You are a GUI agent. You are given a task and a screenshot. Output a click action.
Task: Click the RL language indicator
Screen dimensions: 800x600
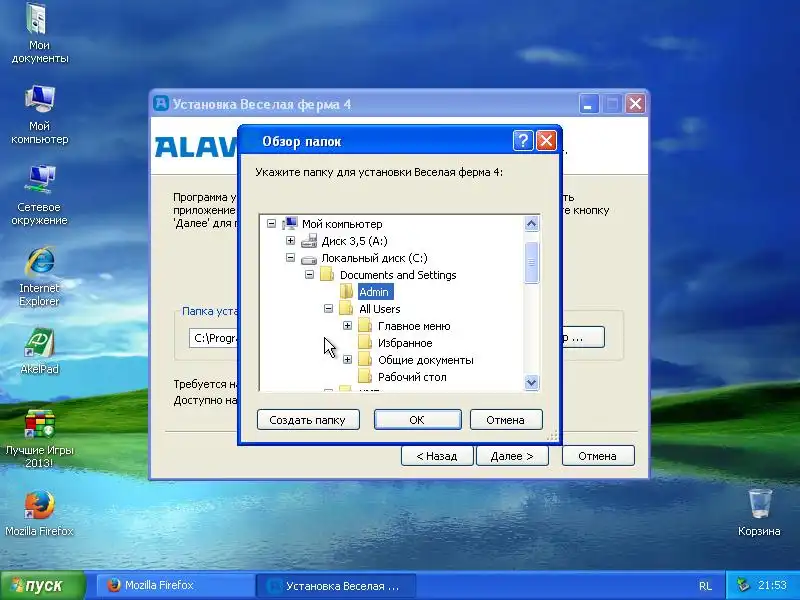706,586
